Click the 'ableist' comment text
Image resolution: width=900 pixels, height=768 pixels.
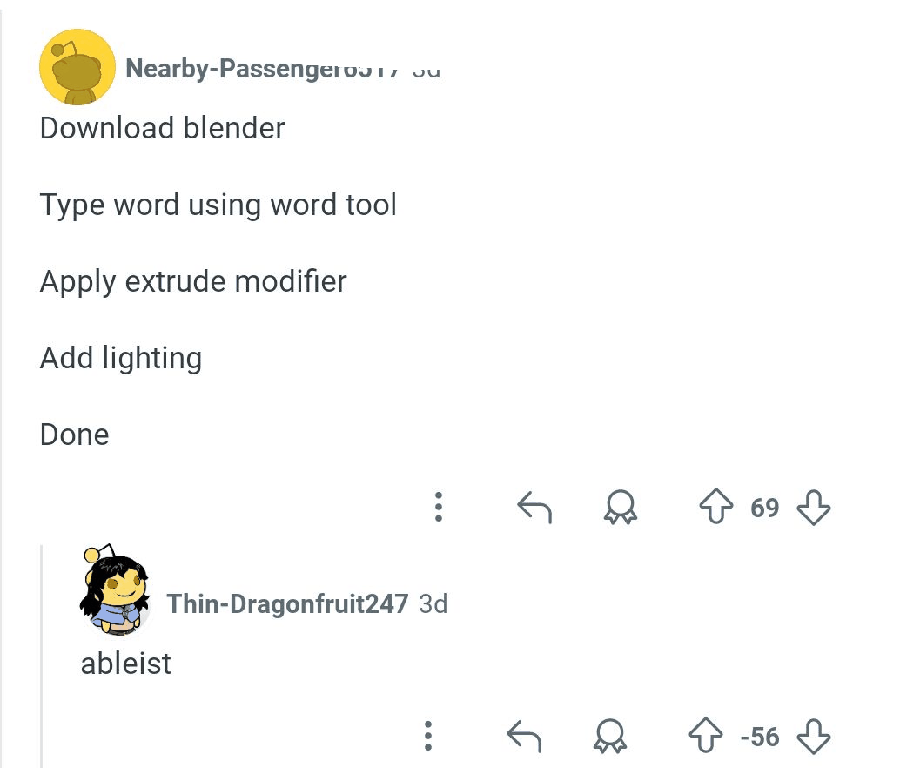click(x=126, y=664)
